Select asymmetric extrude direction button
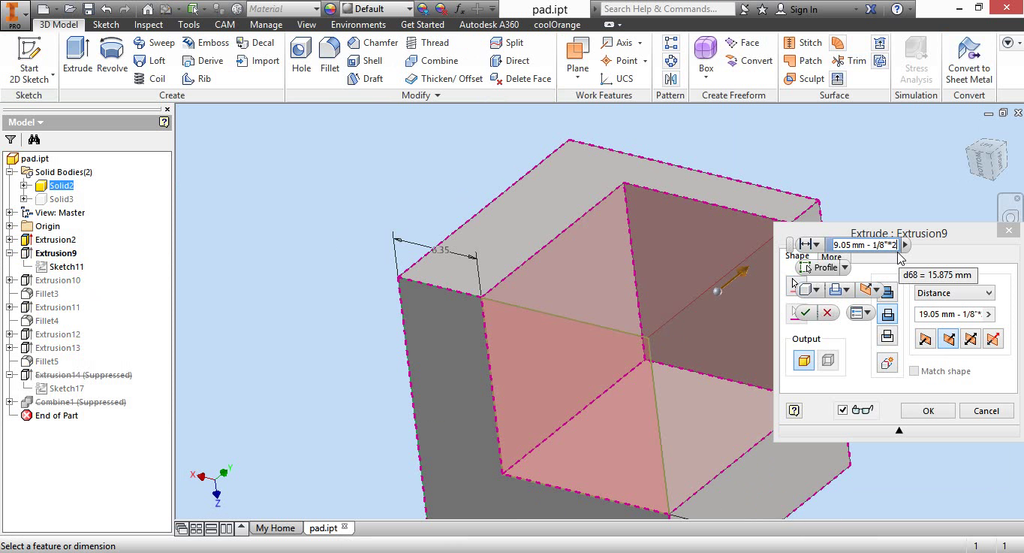This screenshot has height=553, width=1024. pyautogui.click(x=993, y=339)
